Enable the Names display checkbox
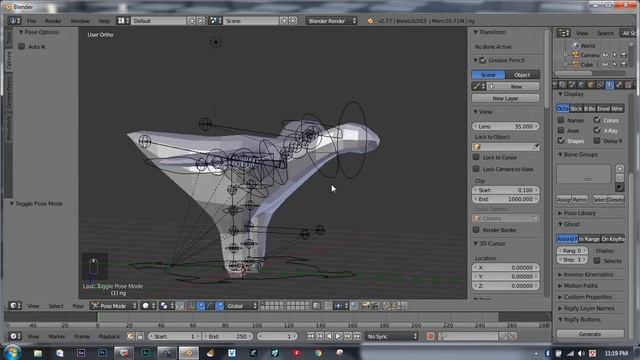640x360 pixels. (x=561, y=120)
